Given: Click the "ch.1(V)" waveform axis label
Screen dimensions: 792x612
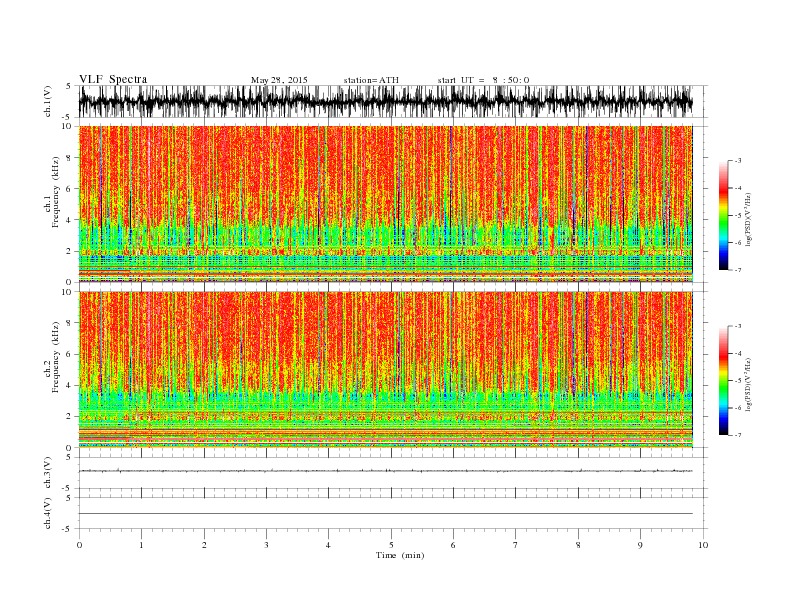Looking at the screenshot, I should [48, 101].
